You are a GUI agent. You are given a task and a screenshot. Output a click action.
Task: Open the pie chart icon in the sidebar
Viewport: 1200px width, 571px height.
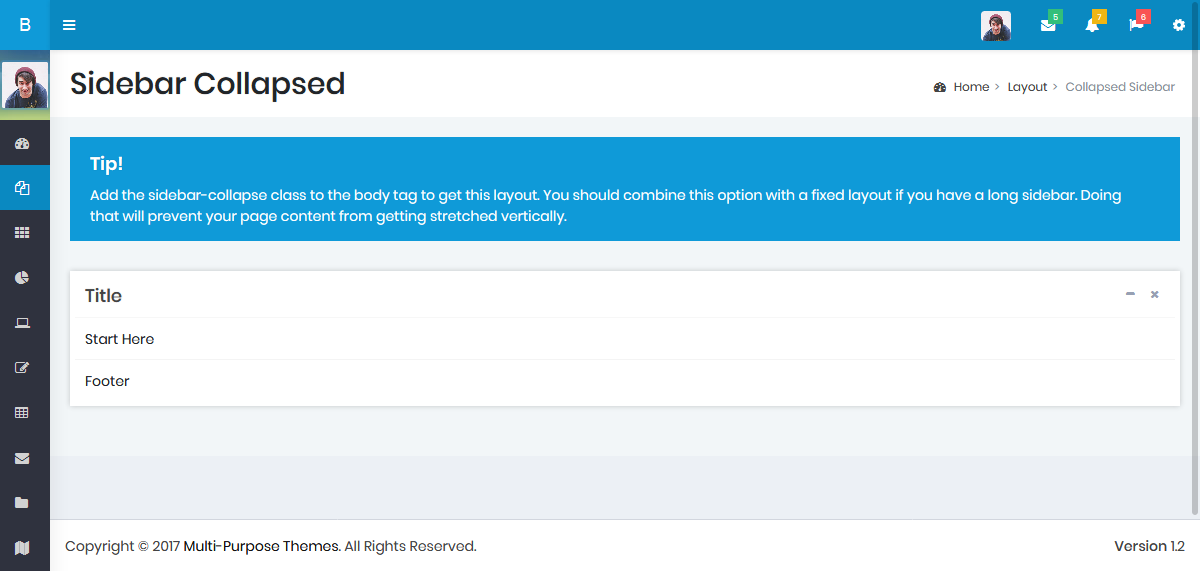tap(22, 278)
